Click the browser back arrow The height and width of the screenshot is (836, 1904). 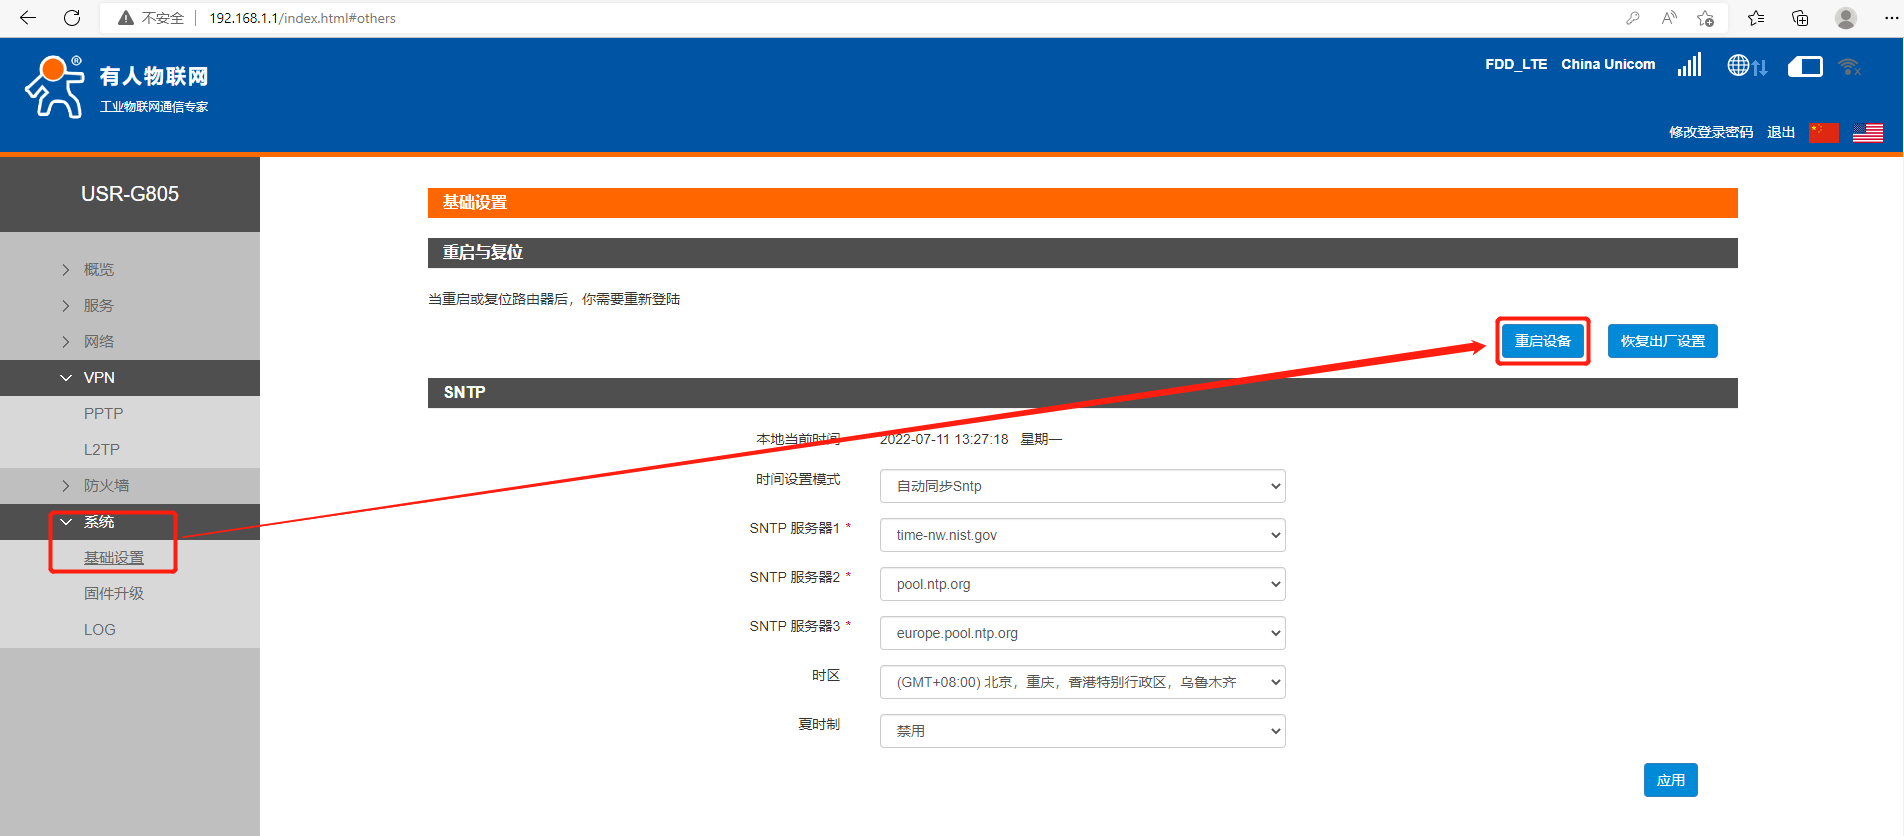tap(28, 18)
